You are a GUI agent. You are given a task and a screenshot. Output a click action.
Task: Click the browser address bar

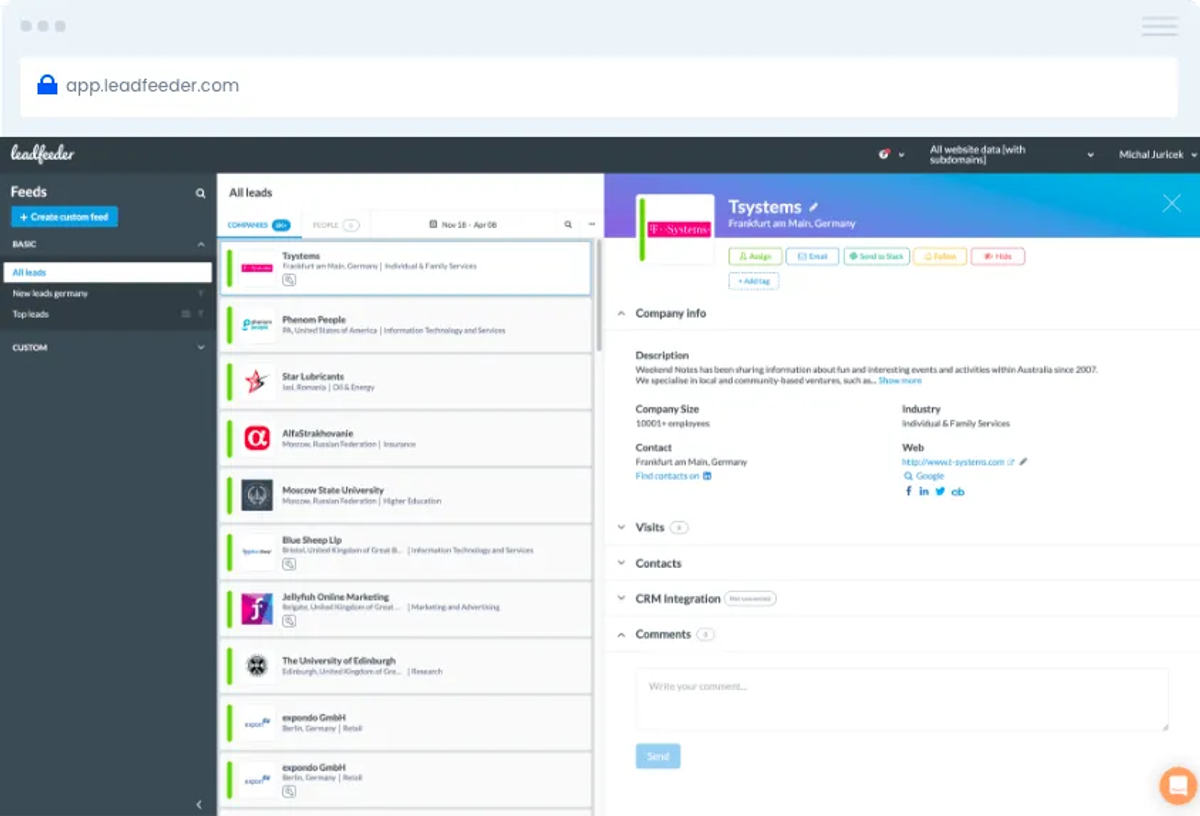pos(599,86)
